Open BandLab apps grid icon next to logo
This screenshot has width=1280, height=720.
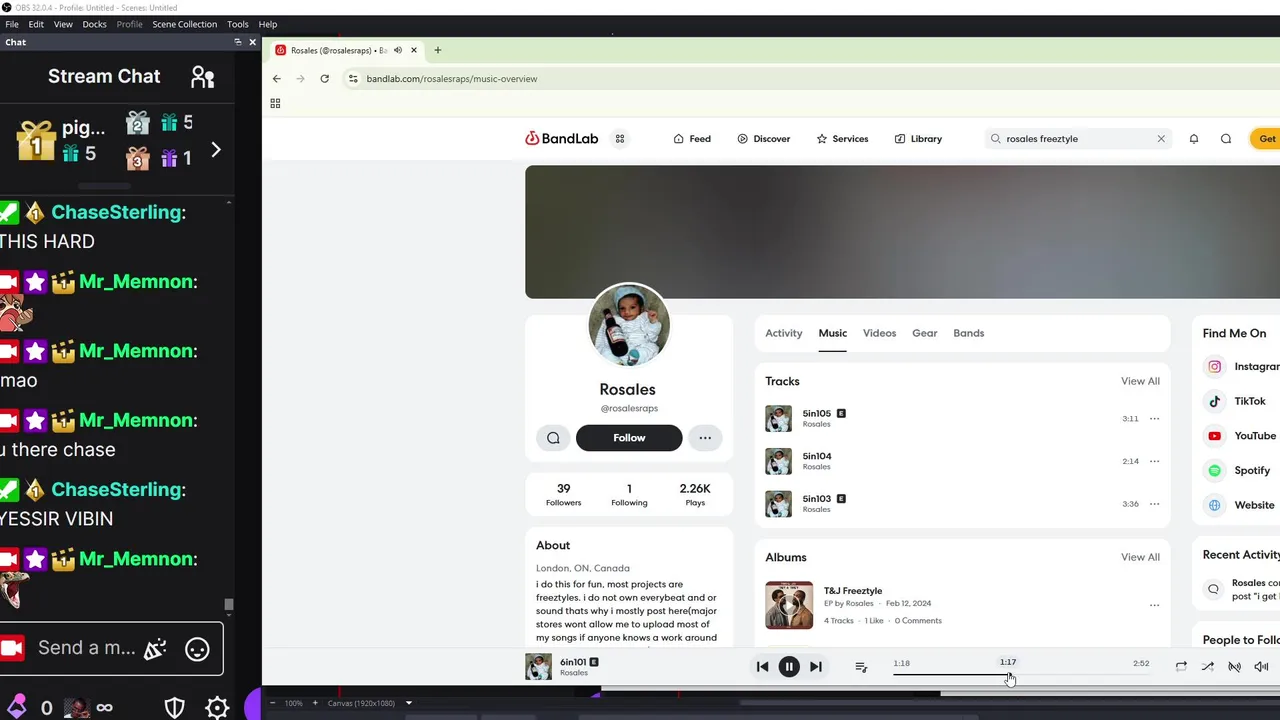620,139
